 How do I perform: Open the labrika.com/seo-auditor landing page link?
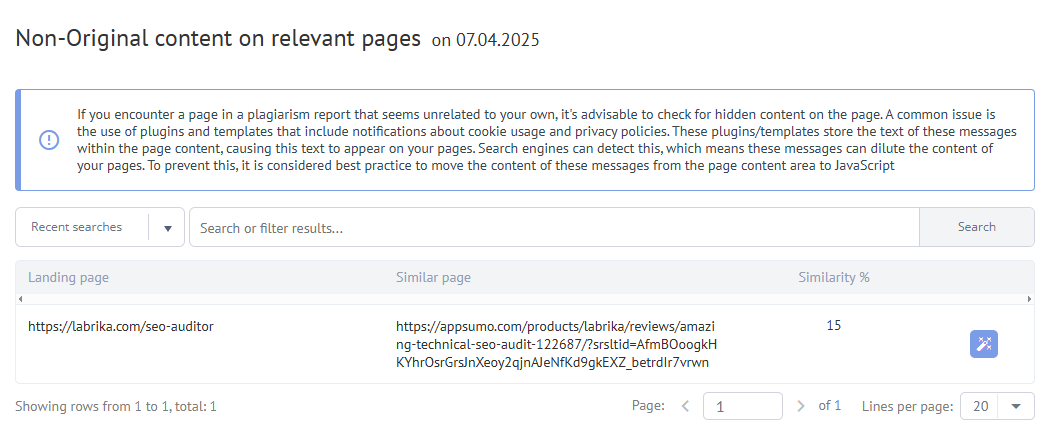121,326
